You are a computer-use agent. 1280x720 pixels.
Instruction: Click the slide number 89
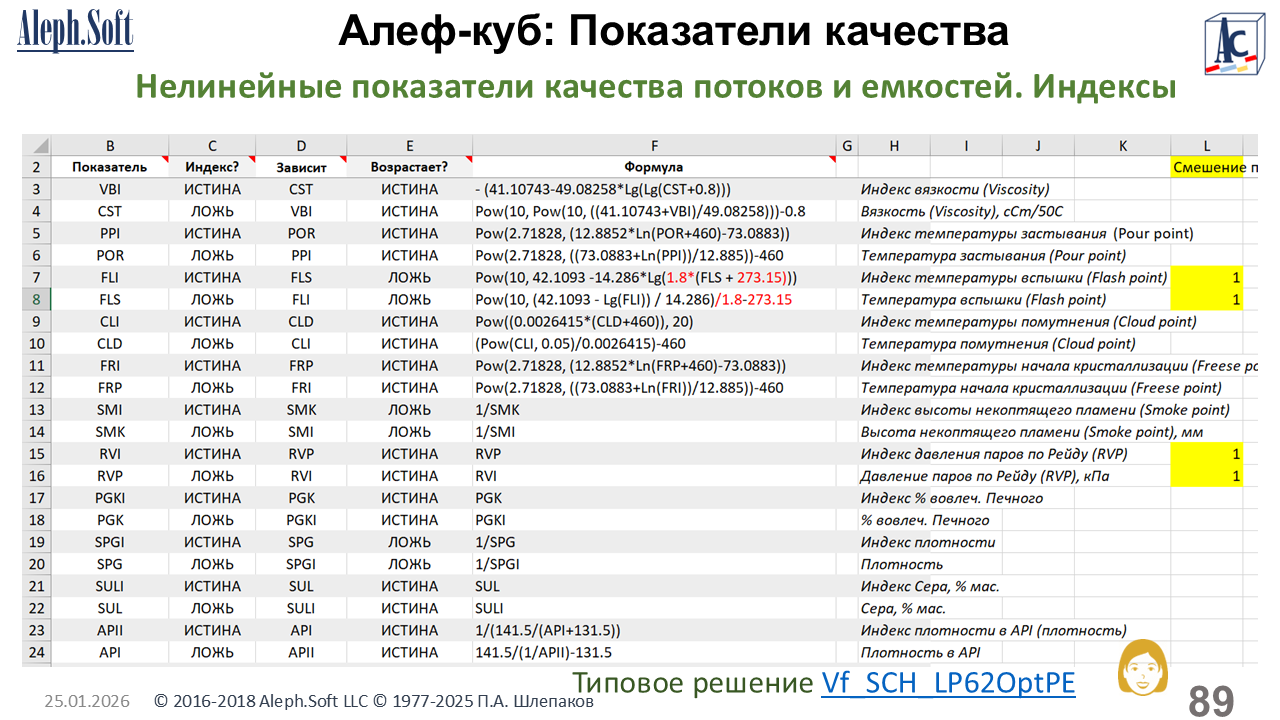pyautogui.click(x=1210, y=700)
